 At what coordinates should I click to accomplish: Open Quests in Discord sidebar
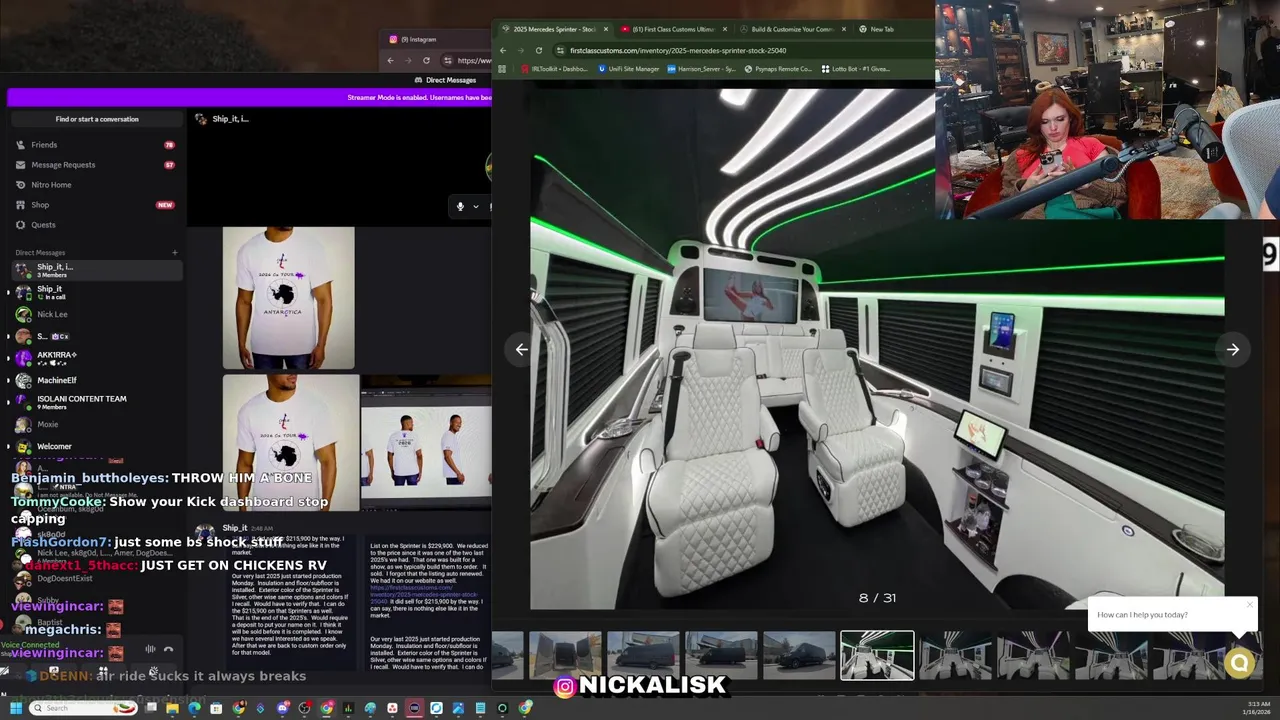point(95,225)
